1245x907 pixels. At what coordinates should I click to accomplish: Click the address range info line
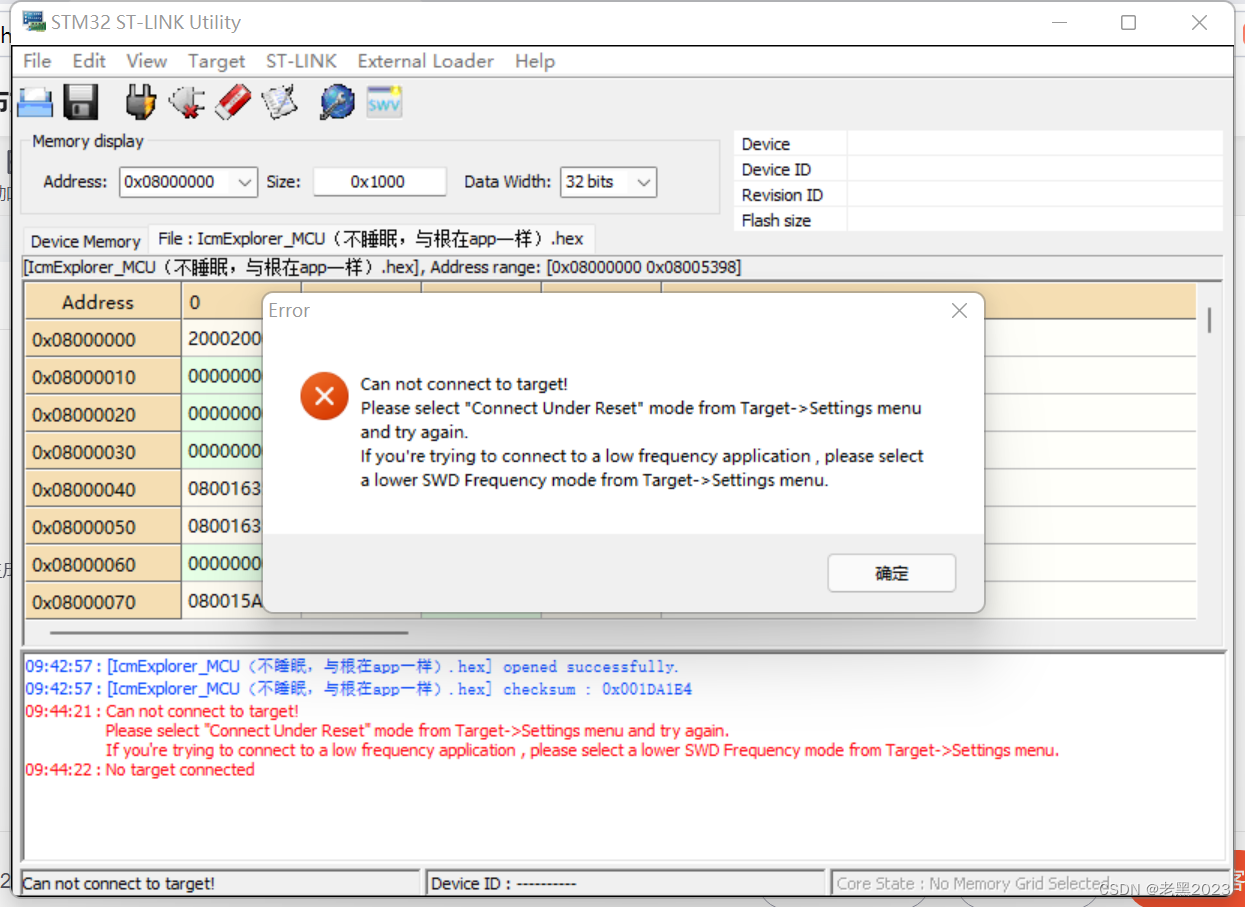(382, 268)
